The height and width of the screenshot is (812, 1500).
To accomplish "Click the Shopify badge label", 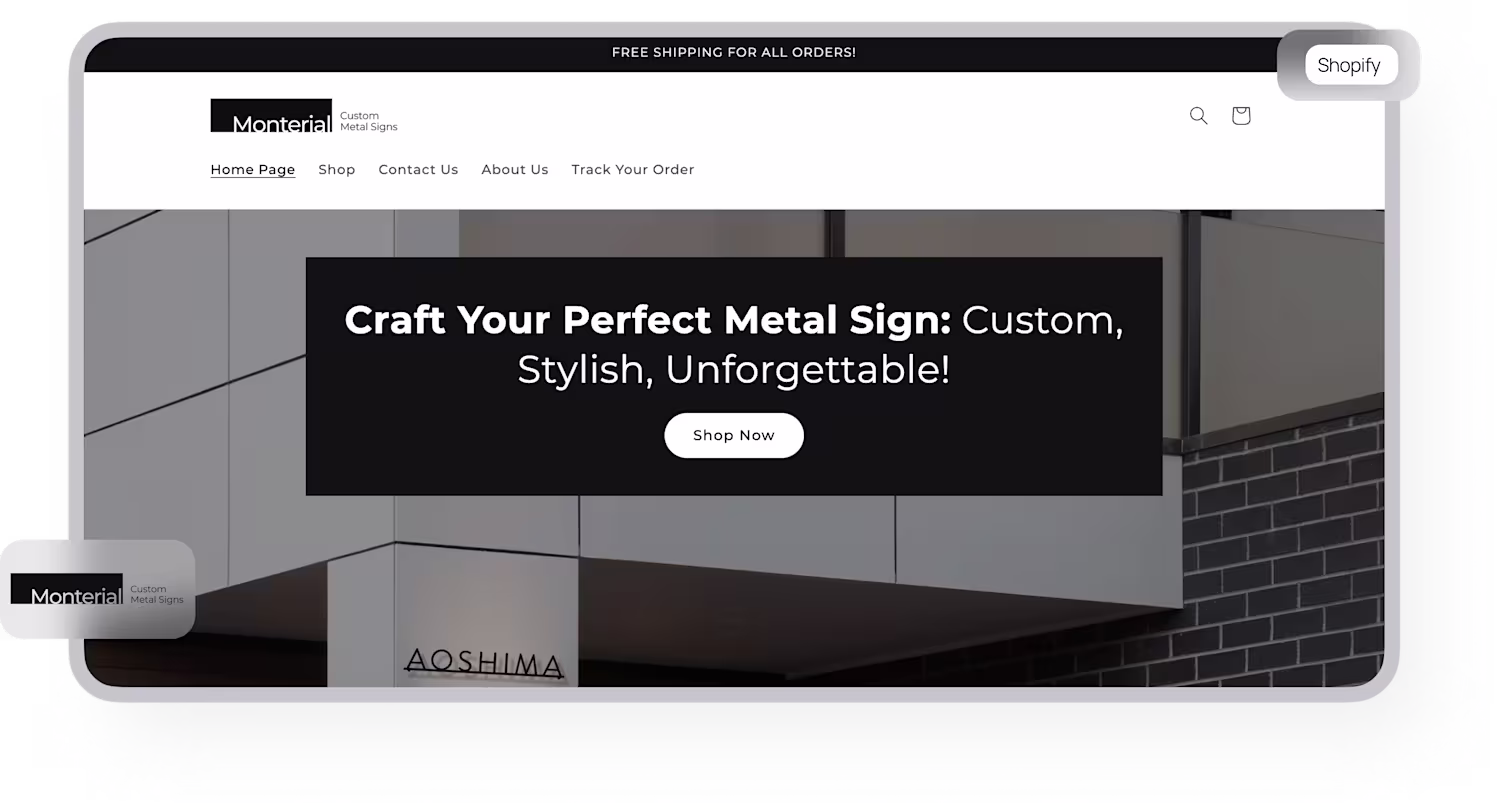I will [x=1349, y=65].
